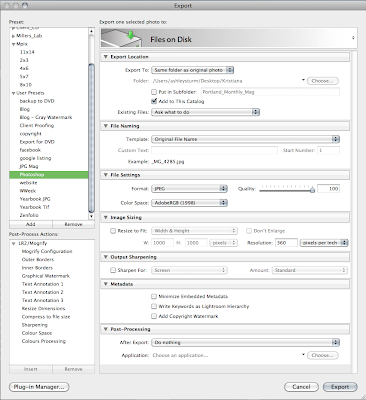
Task: Collapse the File Settings section
Action: (x=105, y=175)
